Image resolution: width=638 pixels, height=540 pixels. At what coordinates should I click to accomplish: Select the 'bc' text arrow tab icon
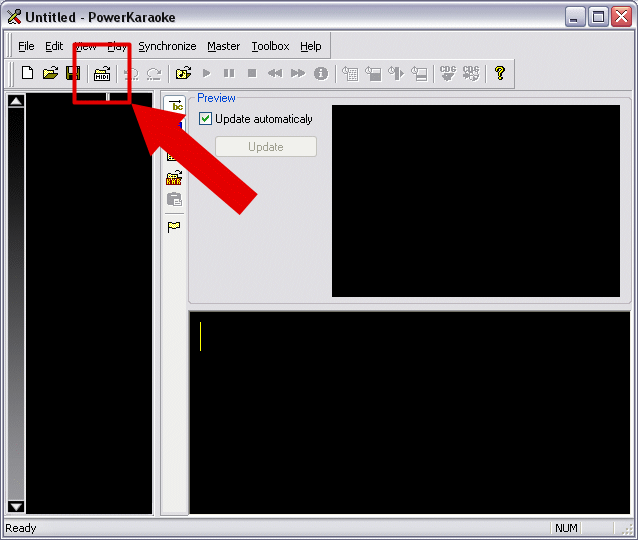click(175, 106)
